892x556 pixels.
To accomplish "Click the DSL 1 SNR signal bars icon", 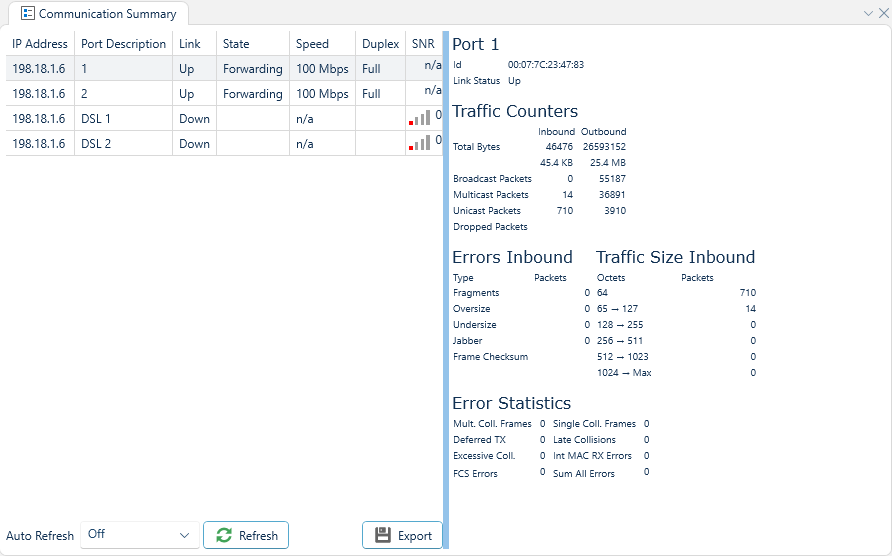I will tap(420, 118).
